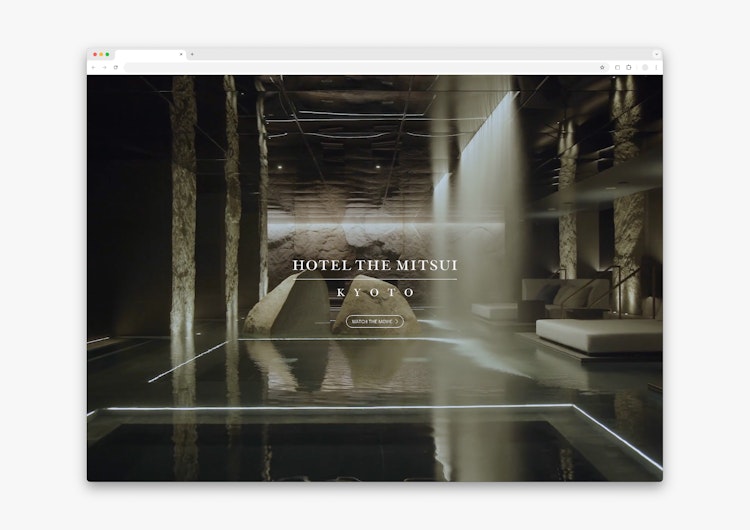
Task: Click the WATCH THE MOVIE button
Action: pyautogui.click(x=375, y=321)
